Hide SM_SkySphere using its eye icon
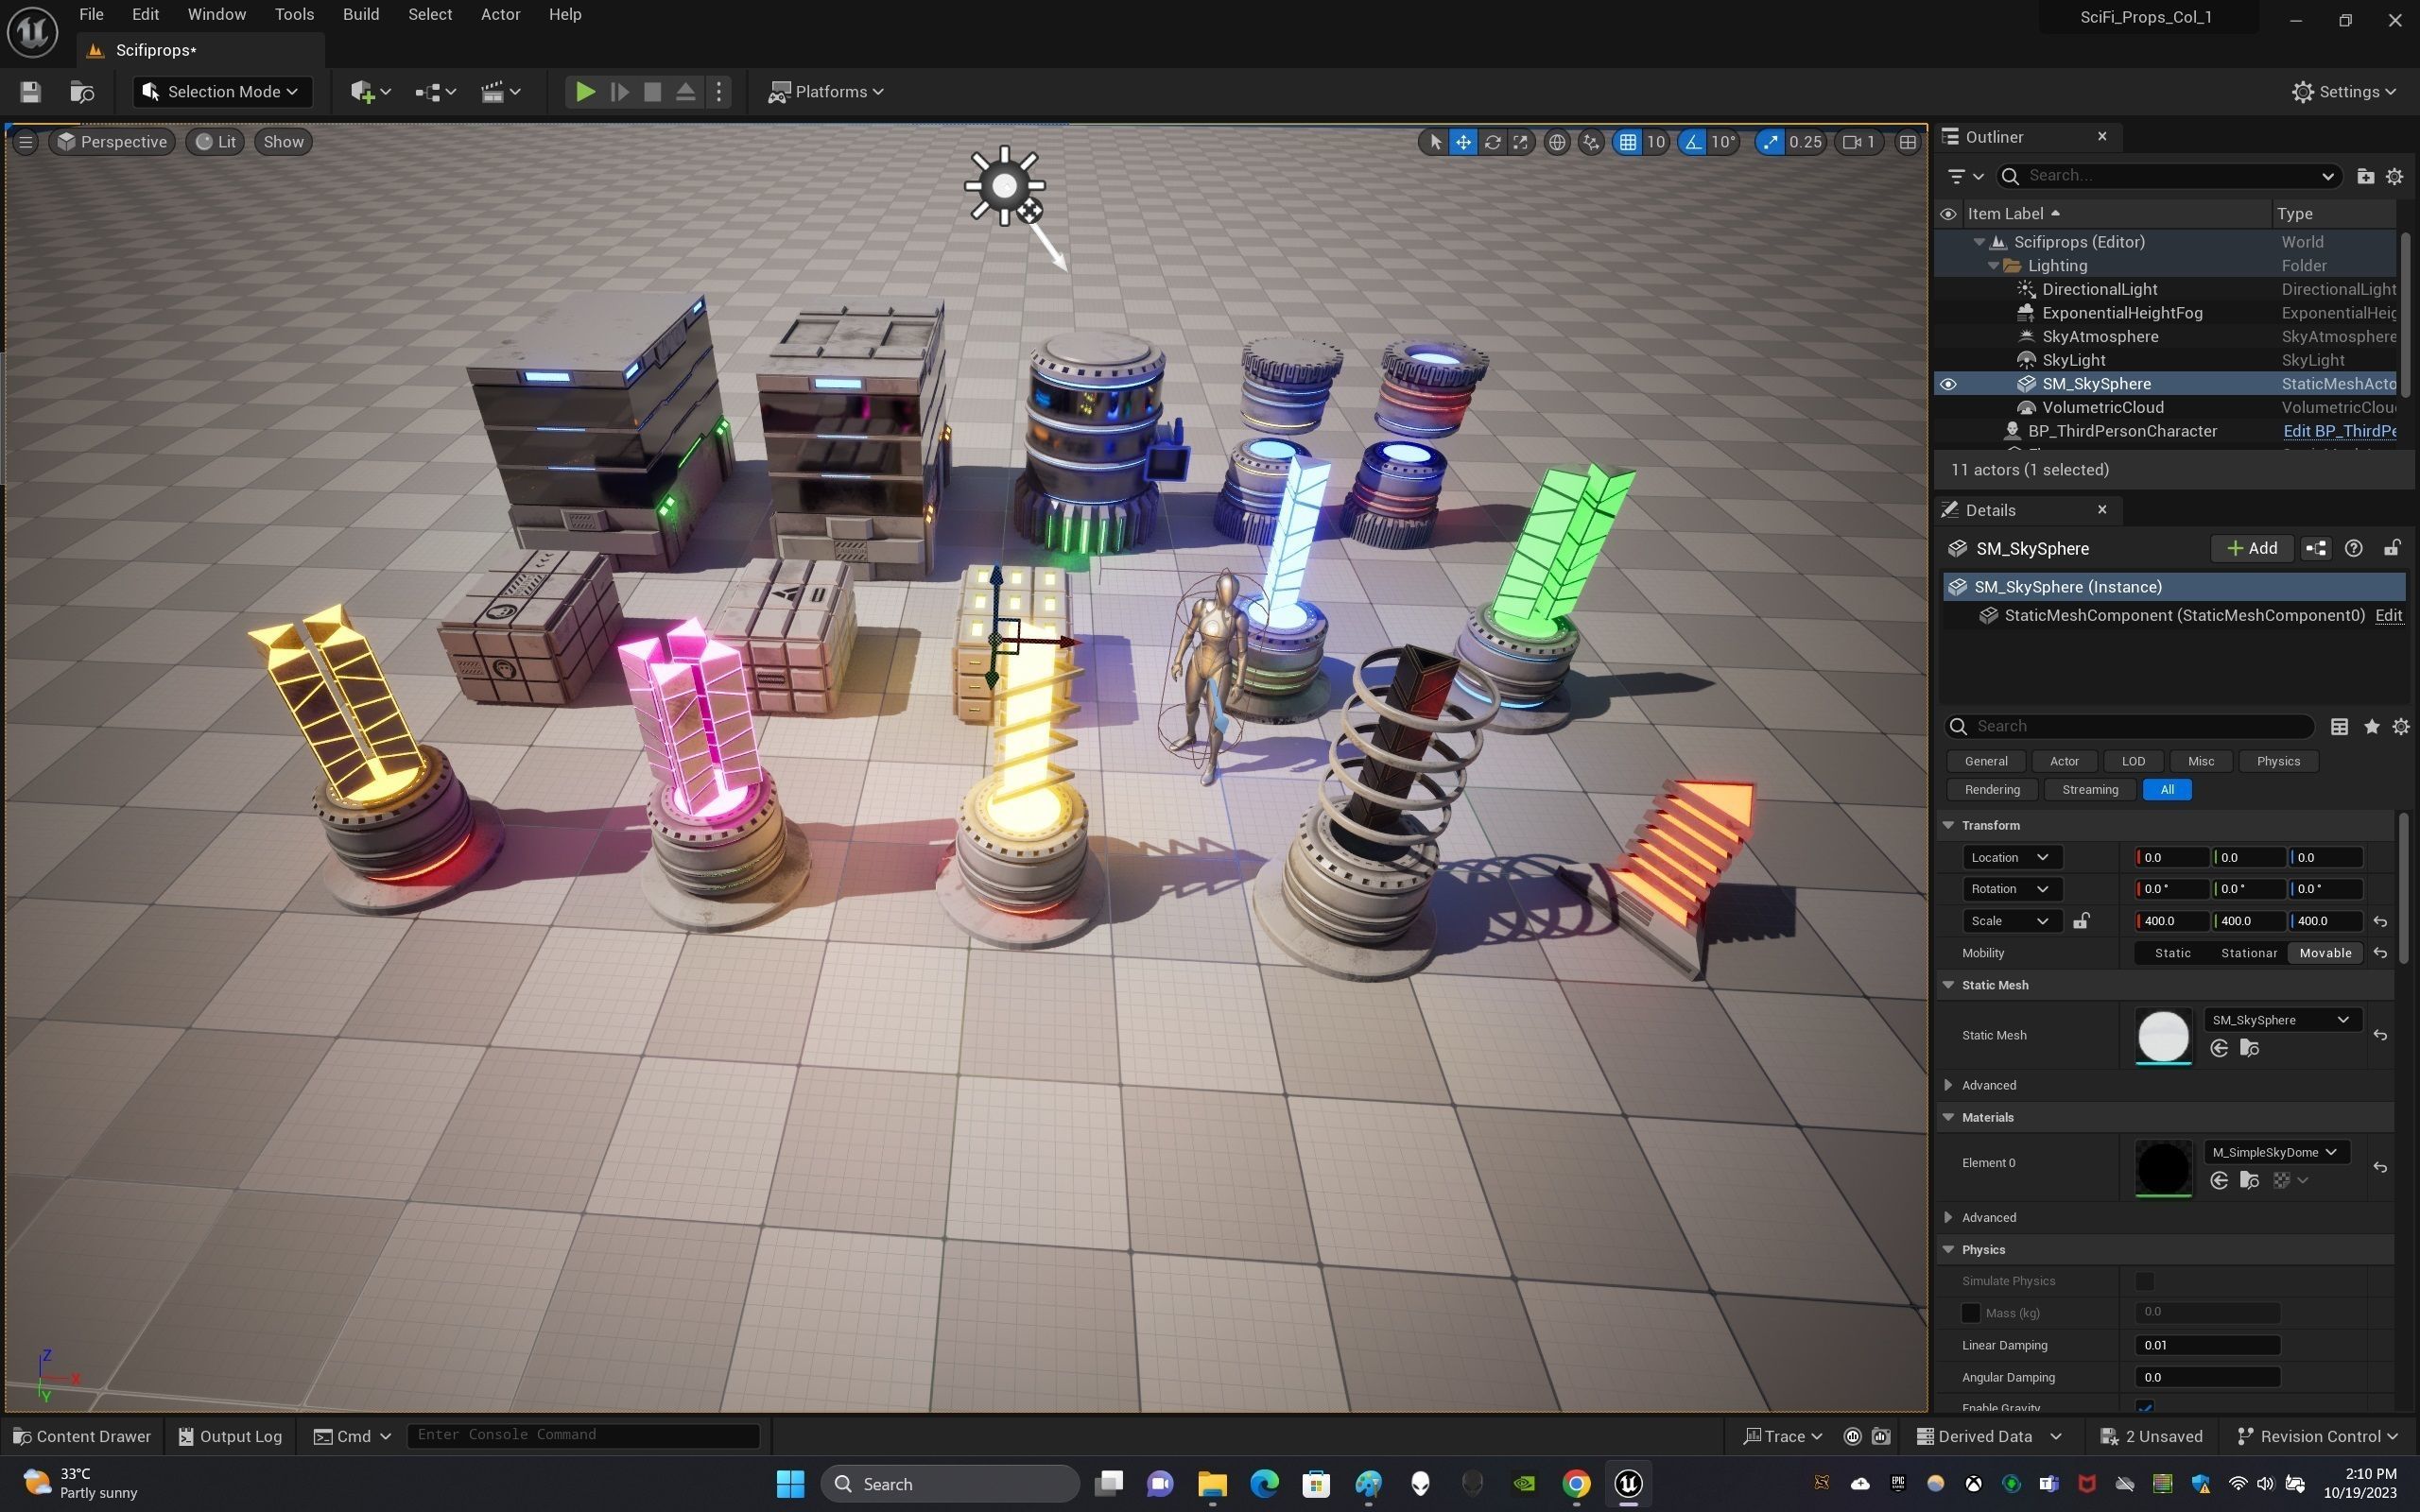 [x=1948, y=384]
